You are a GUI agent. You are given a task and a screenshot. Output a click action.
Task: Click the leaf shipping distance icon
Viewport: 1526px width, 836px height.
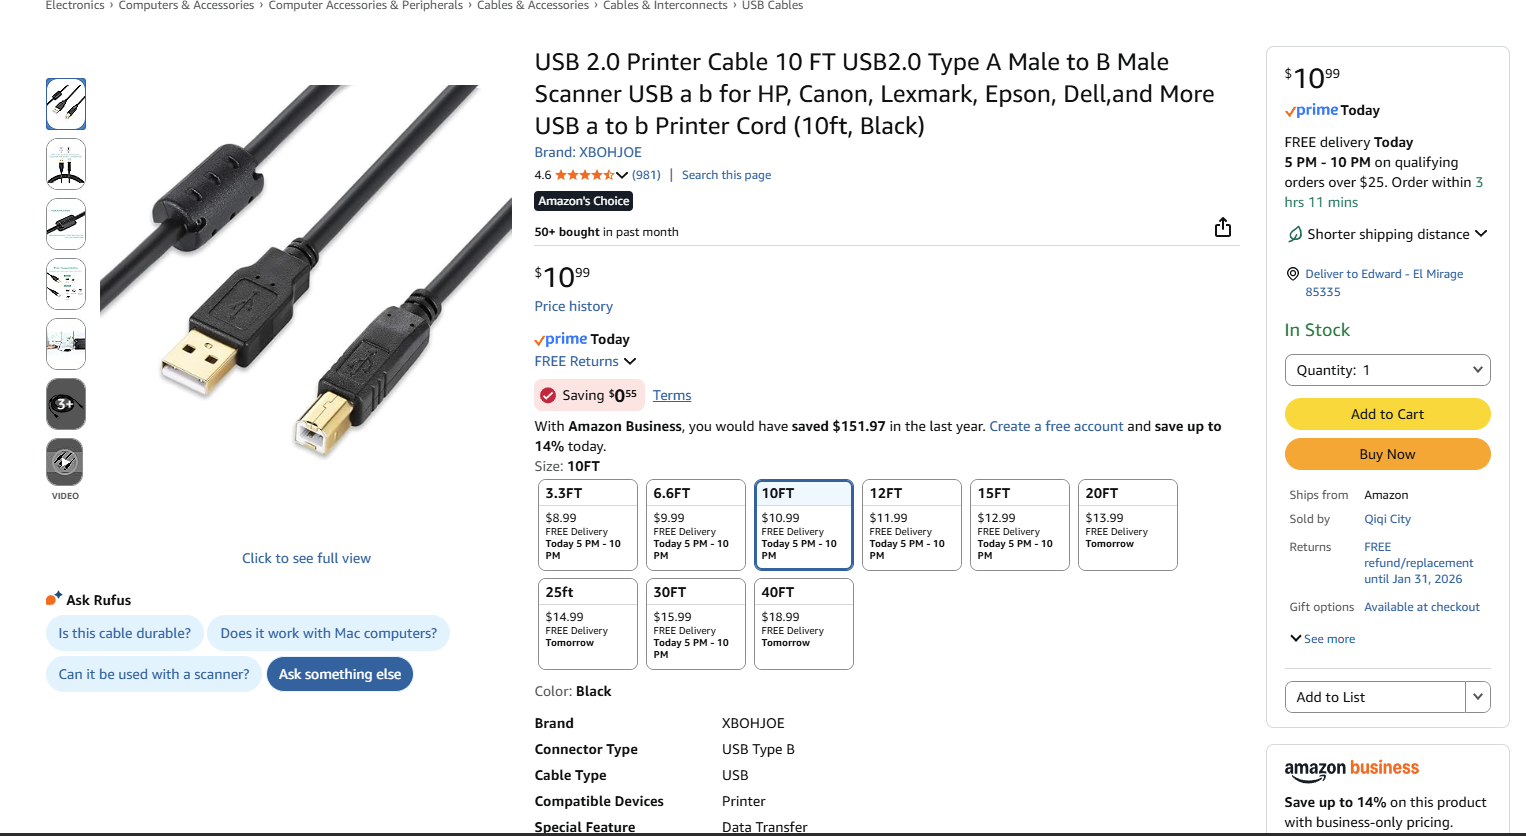tap(1295, 234)
